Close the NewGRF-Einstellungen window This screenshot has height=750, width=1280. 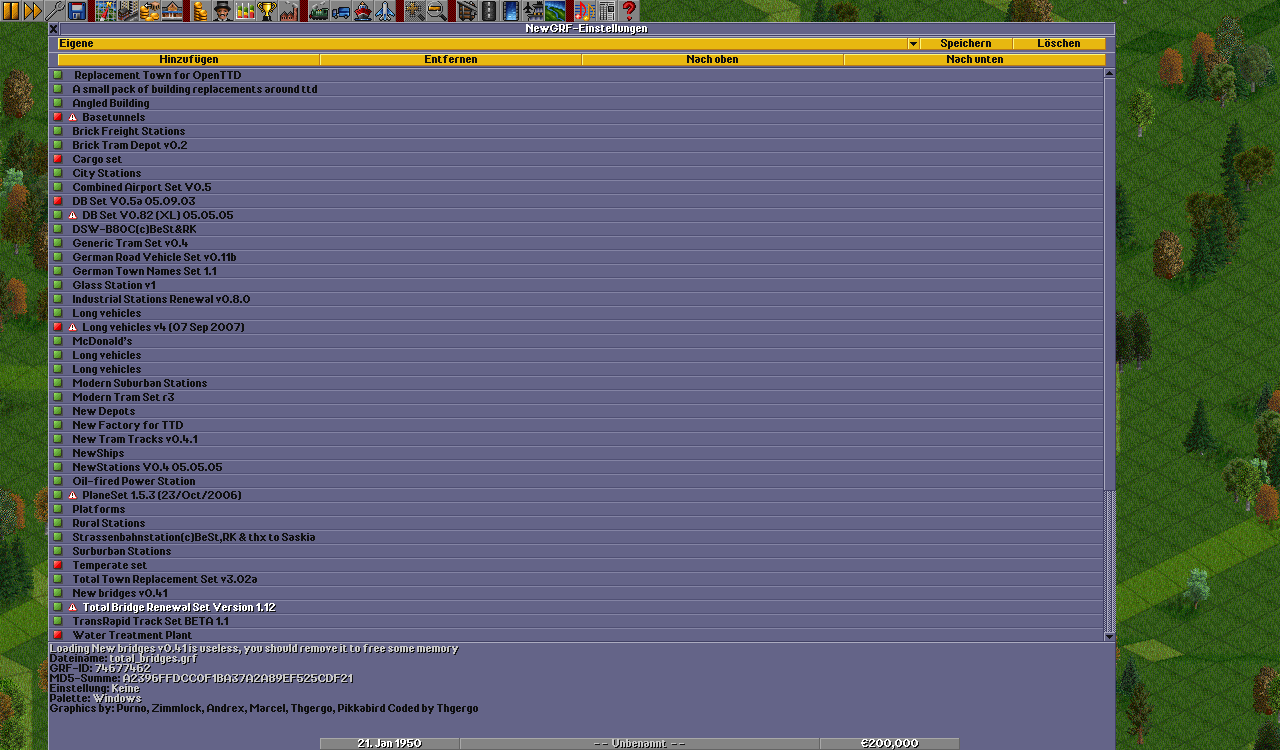[x=54, y=29]
